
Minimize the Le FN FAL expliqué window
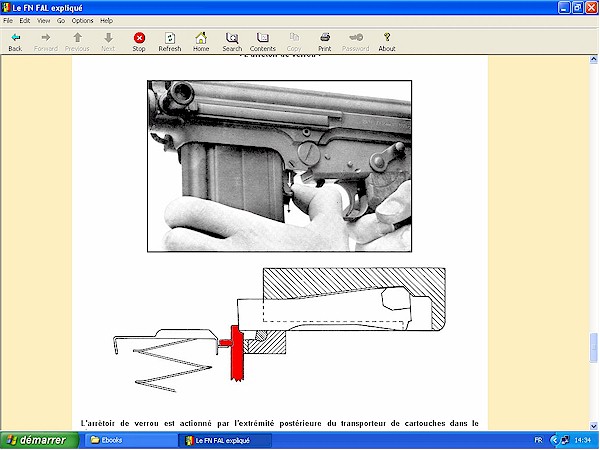[x=564, y=8]
